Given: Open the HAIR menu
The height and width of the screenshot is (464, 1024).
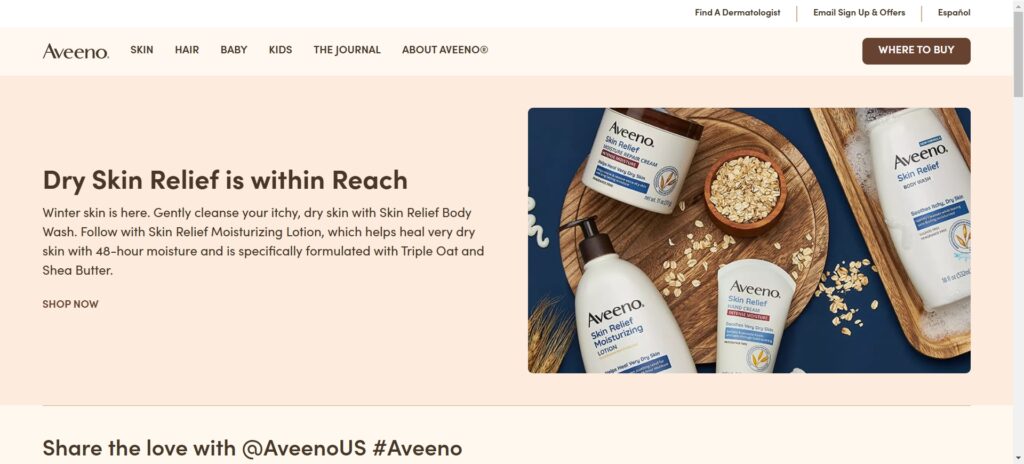Looking at the screenshot, I should pos(187,50).
